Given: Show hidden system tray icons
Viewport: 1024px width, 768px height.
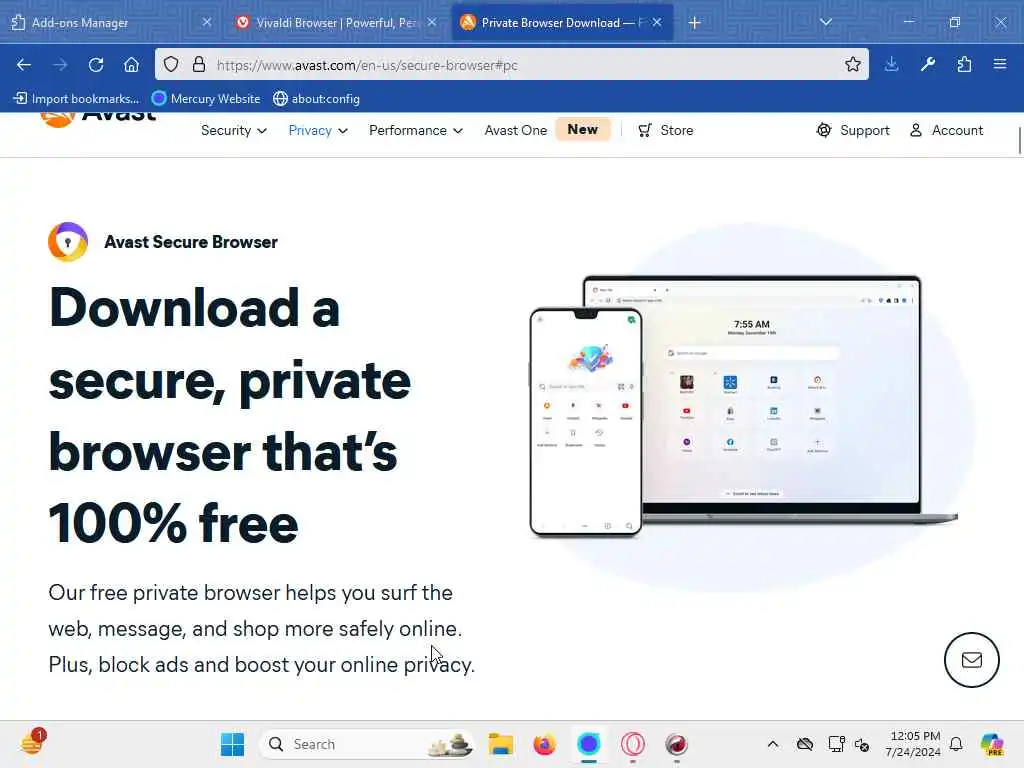Looking at the screenshot, I should pos(773,744).
